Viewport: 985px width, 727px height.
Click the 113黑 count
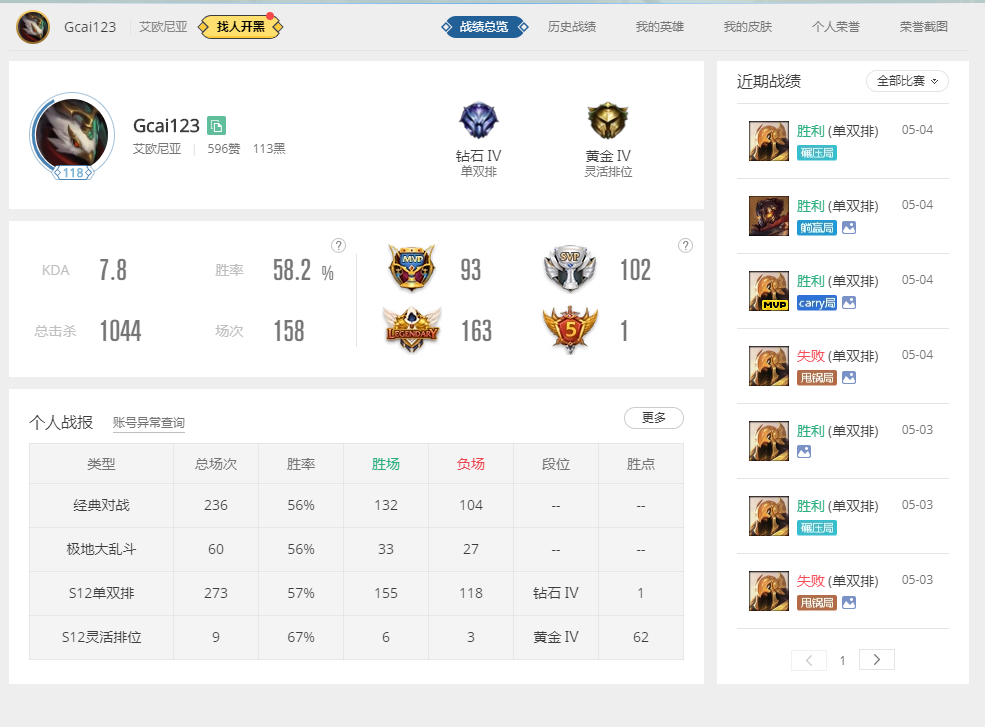pos(269,149)
